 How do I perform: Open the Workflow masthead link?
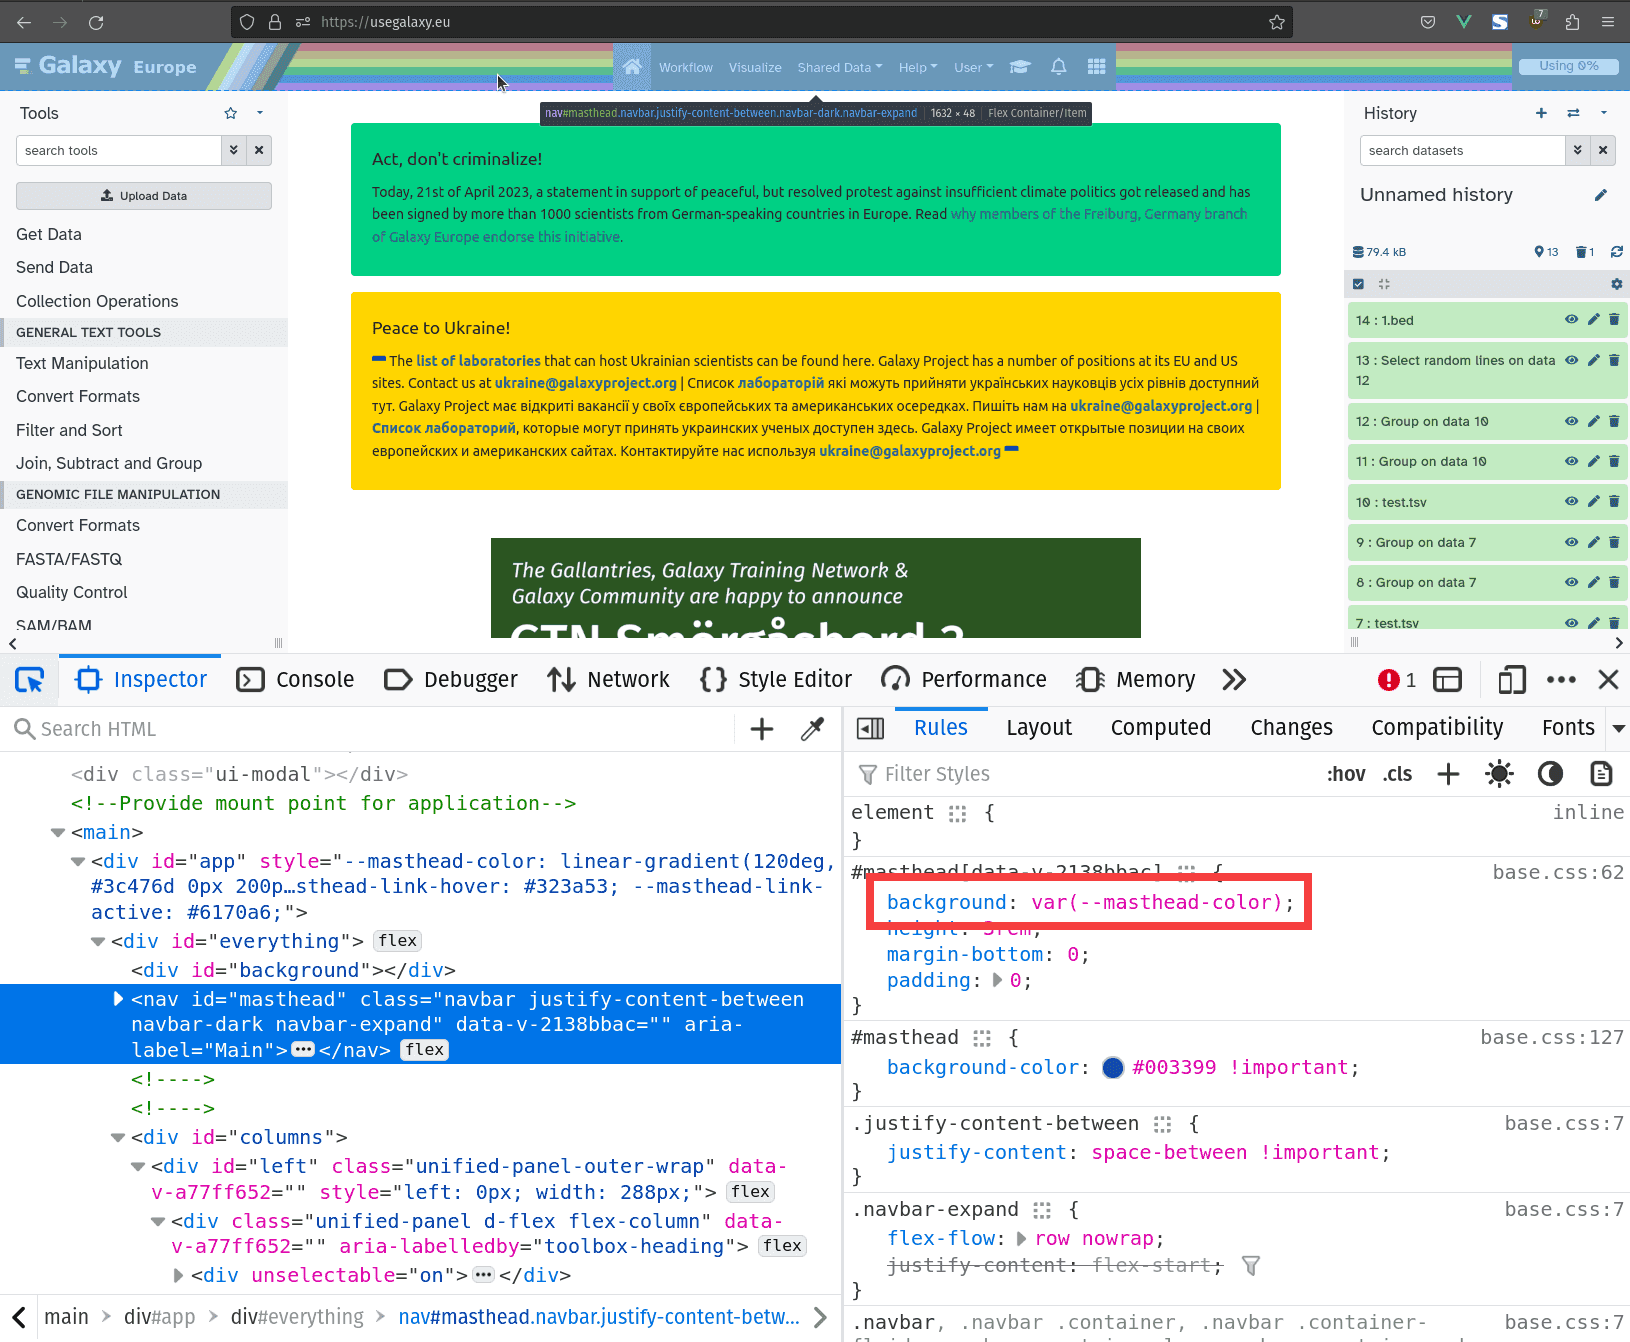pyautogui.click(x=686, y=67)
